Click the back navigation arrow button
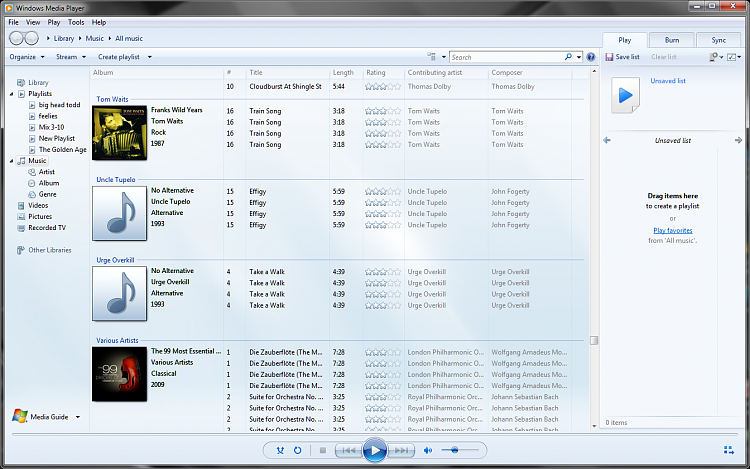 (x=17, y=38)
